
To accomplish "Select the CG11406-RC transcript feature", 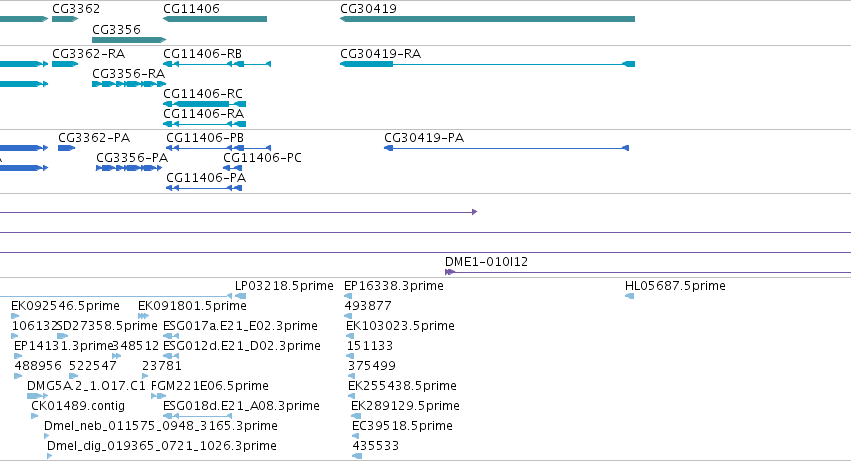I will 205,104.
